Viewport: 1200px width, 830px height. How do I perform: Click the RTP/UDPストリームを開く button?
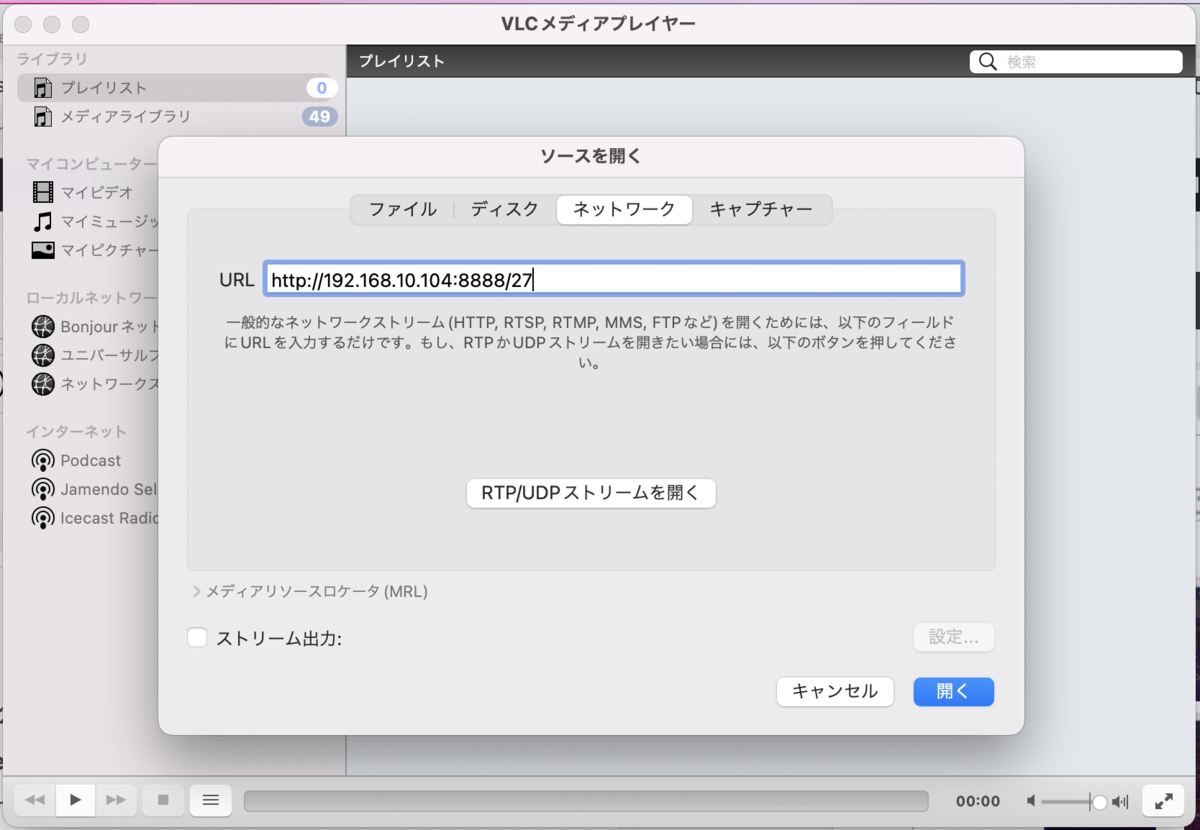coord(591,493)
